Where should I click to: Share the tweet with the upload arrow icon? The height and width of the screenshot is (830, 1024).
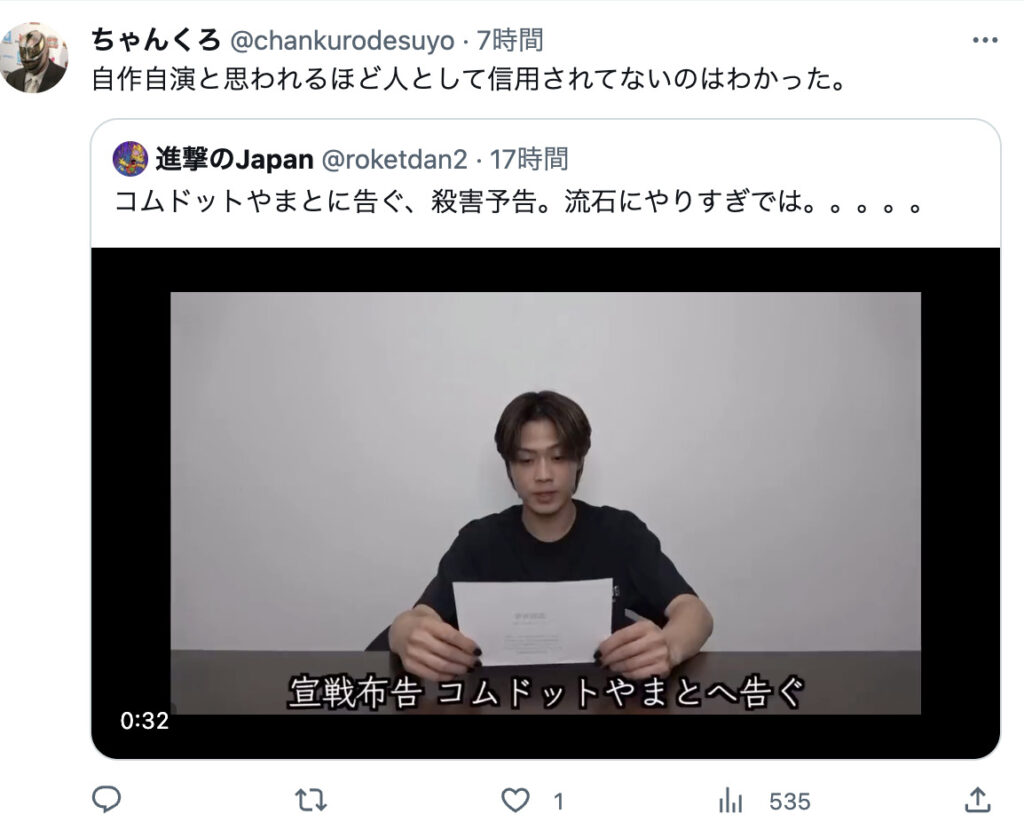pos(978,799)
